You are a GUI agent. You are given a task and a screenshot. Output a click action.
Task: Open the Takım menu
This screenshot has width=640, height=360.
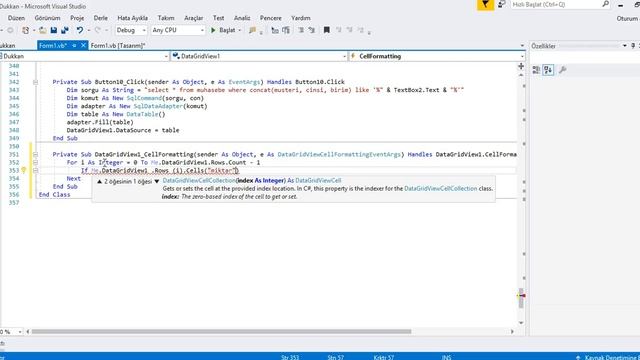[x=166, y=18]
